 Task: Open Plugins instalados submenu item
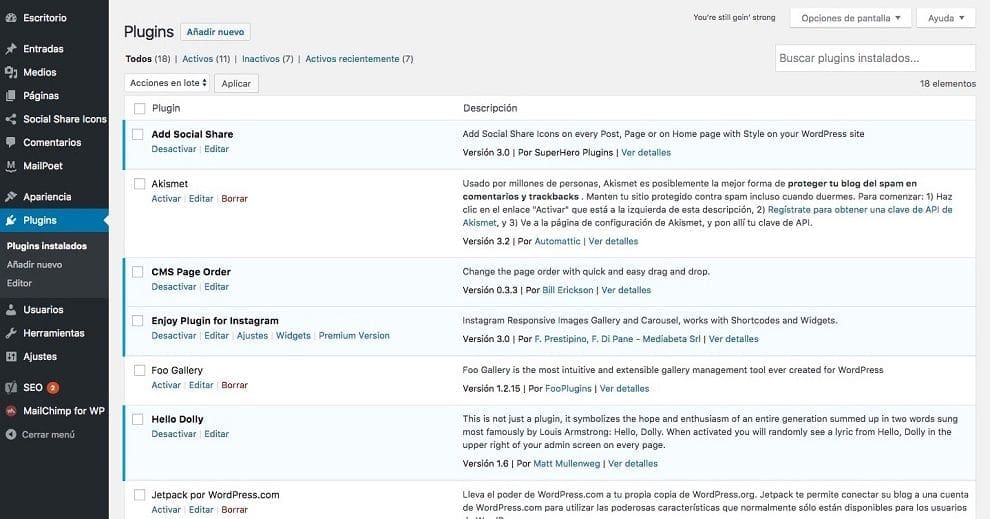47,246
